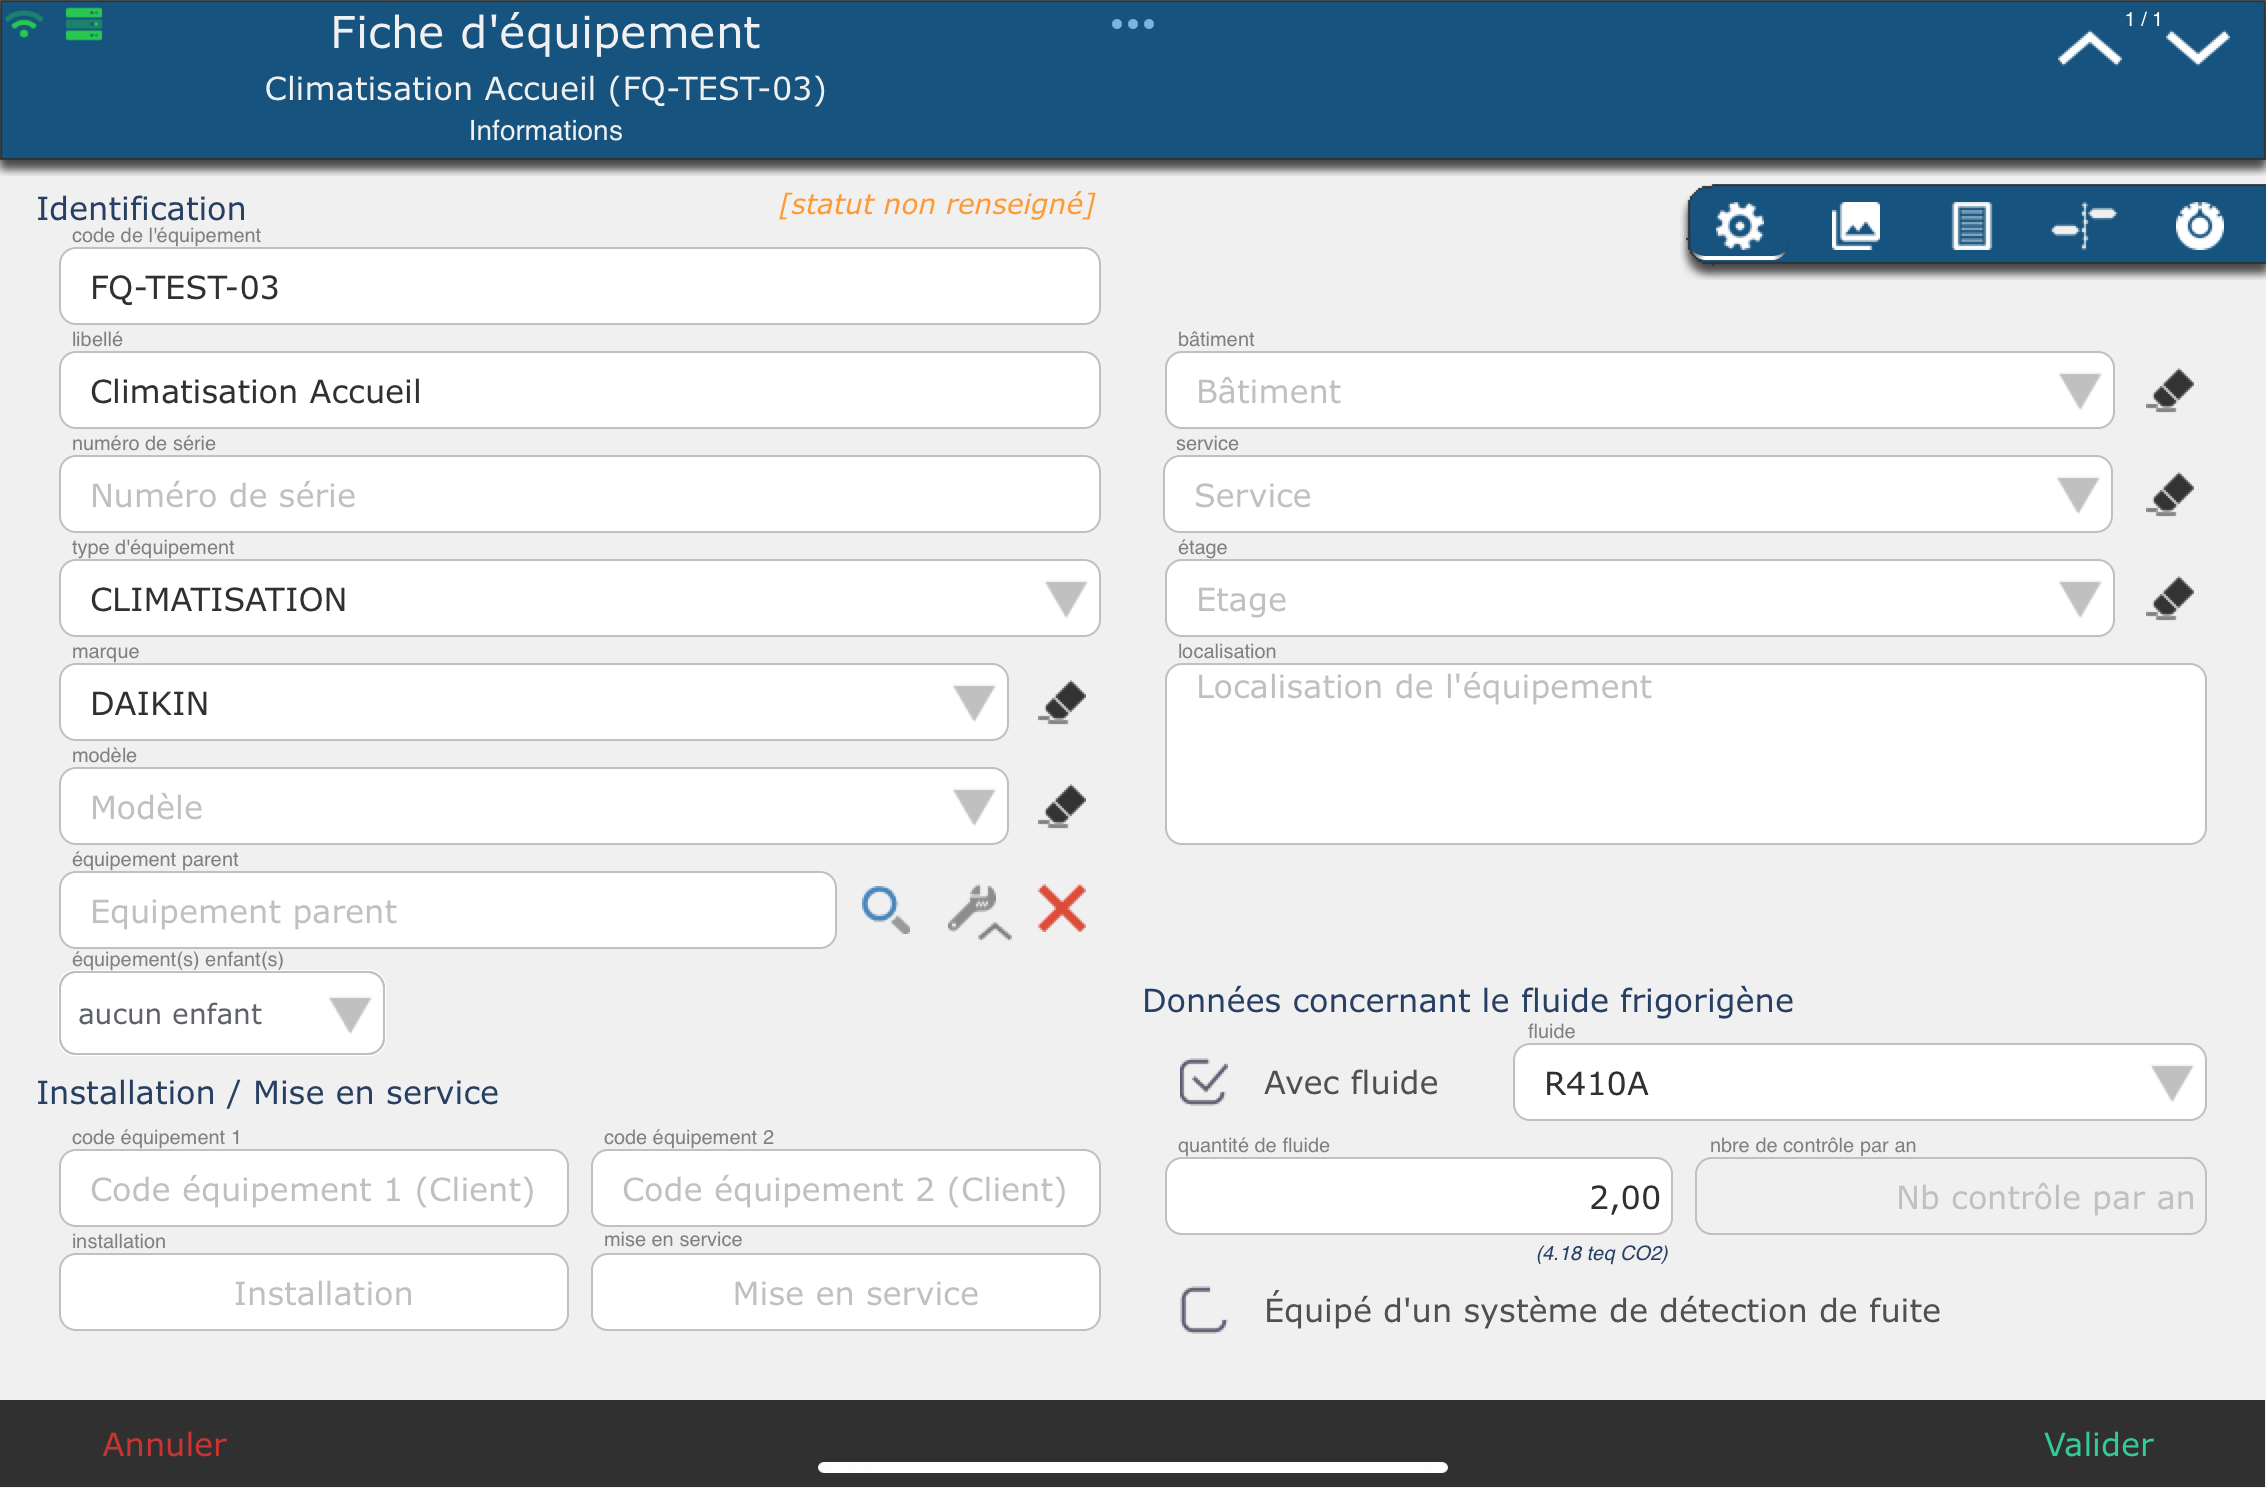Image resolution: width=2266 pixels, height=1488 pixels.
Task: Search for a parent equipment with the magnifier
Action: (885, 910)
